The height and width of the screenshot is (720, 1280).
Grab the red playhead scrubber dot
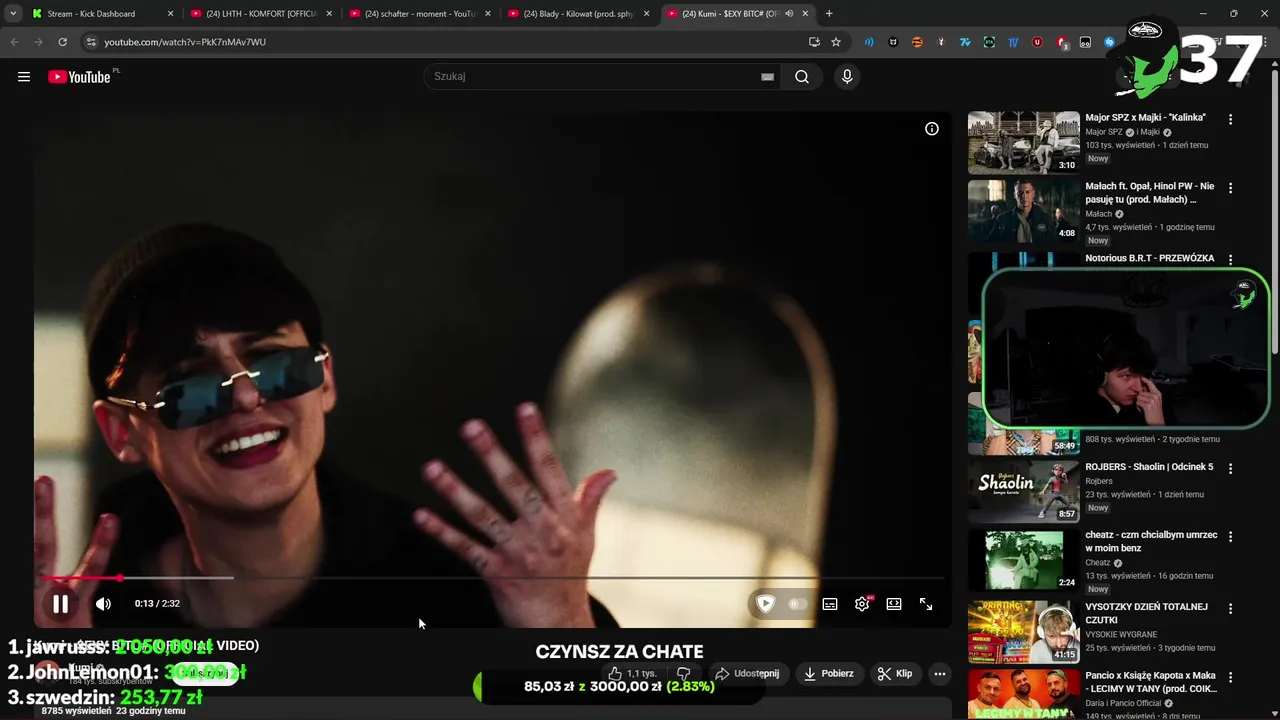120,578
